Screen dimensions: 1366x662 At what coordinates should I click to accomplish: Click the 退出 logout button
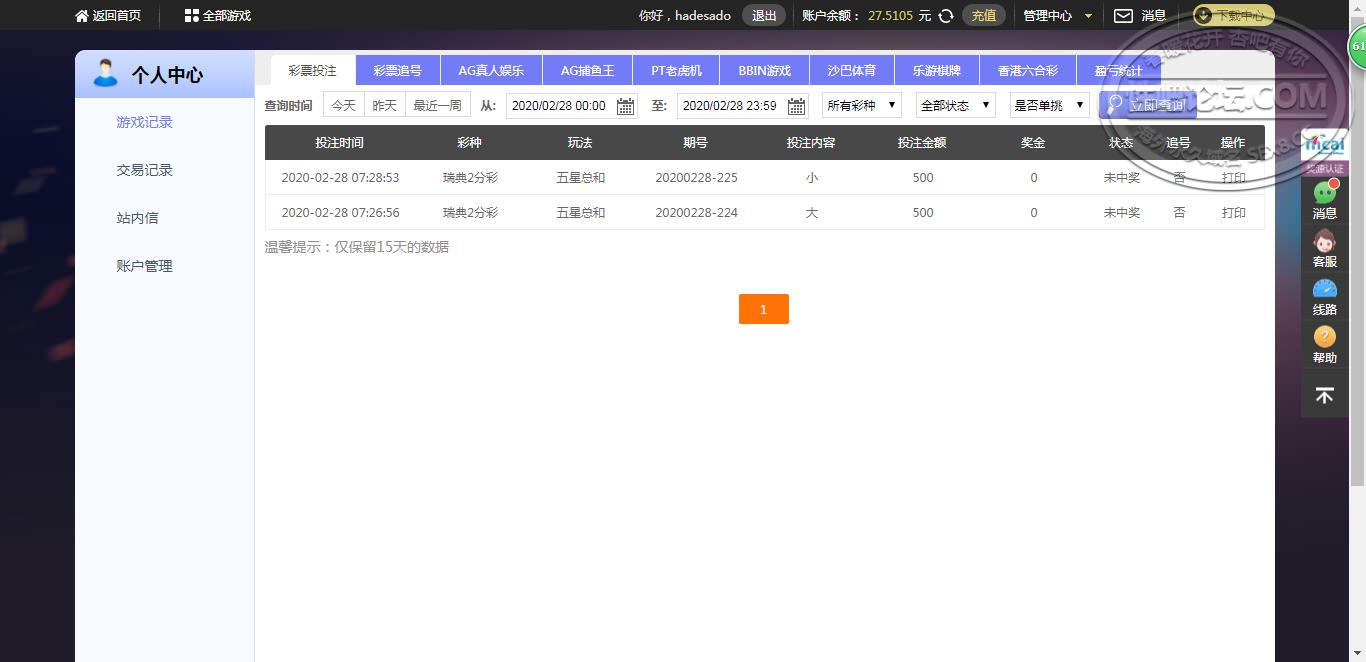click(x=764, y=16)
